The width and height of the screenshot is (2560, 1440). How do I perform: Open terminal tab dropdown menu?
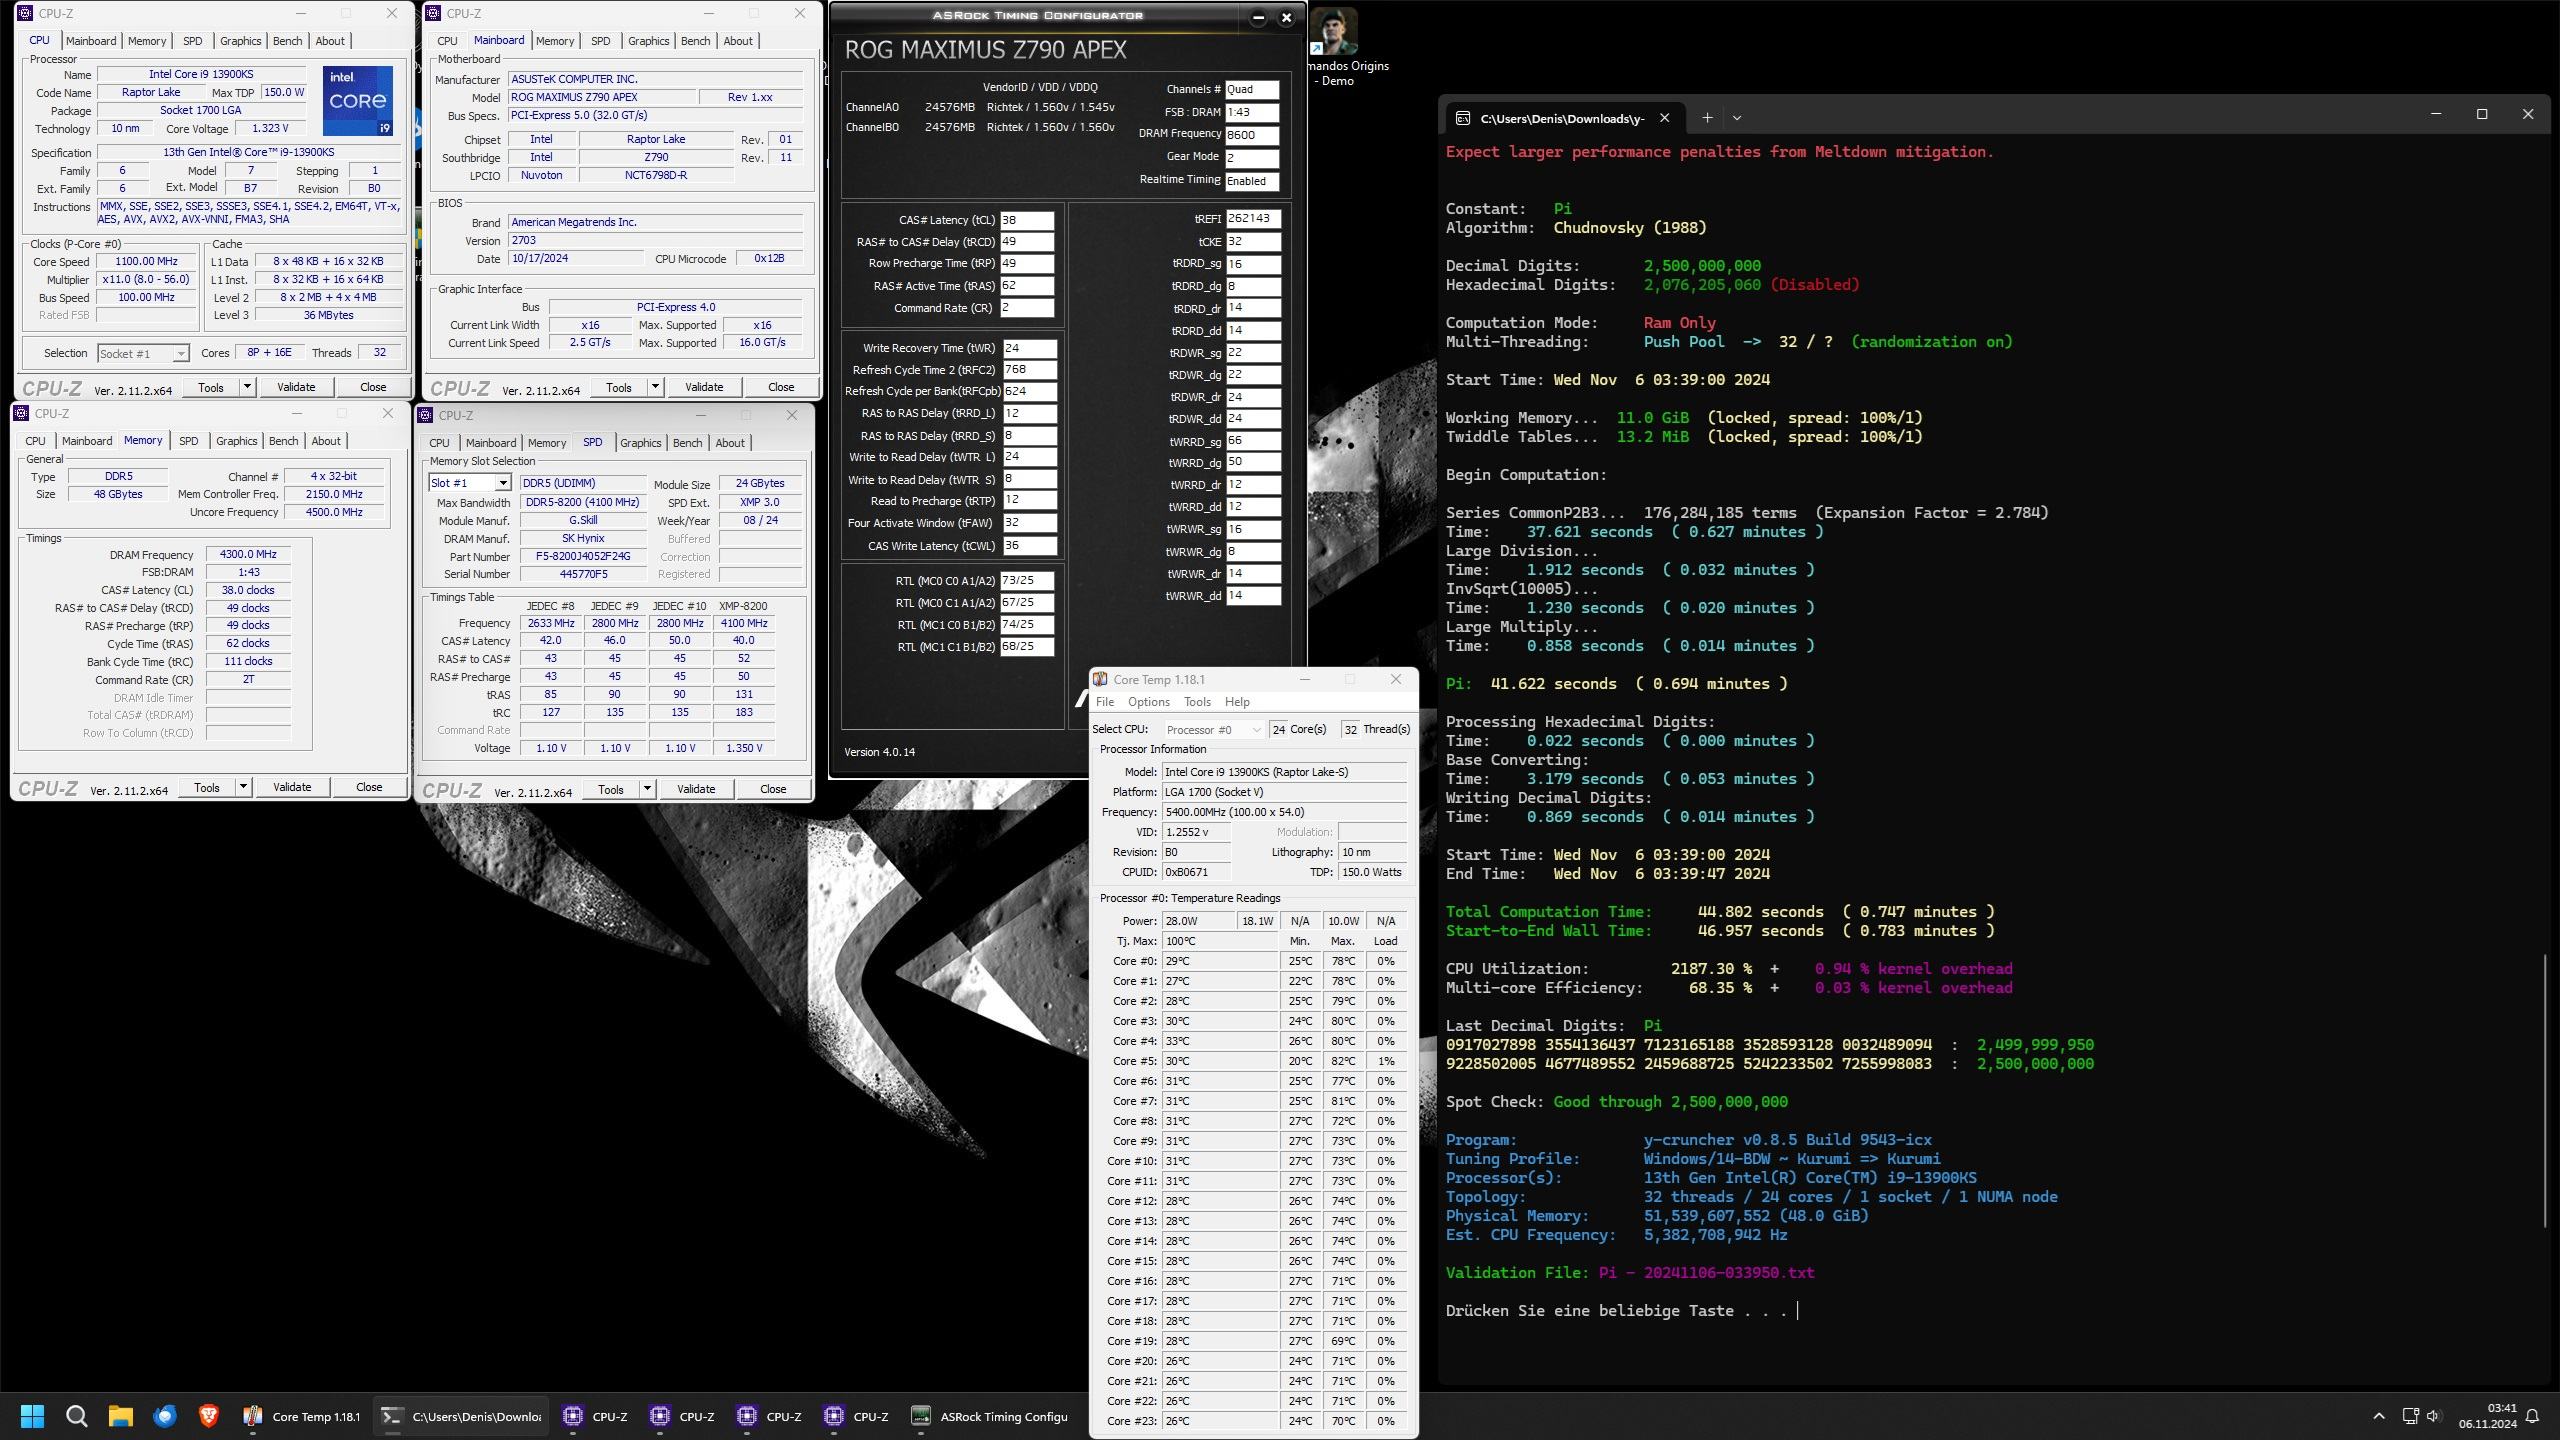pos(1737,118)
